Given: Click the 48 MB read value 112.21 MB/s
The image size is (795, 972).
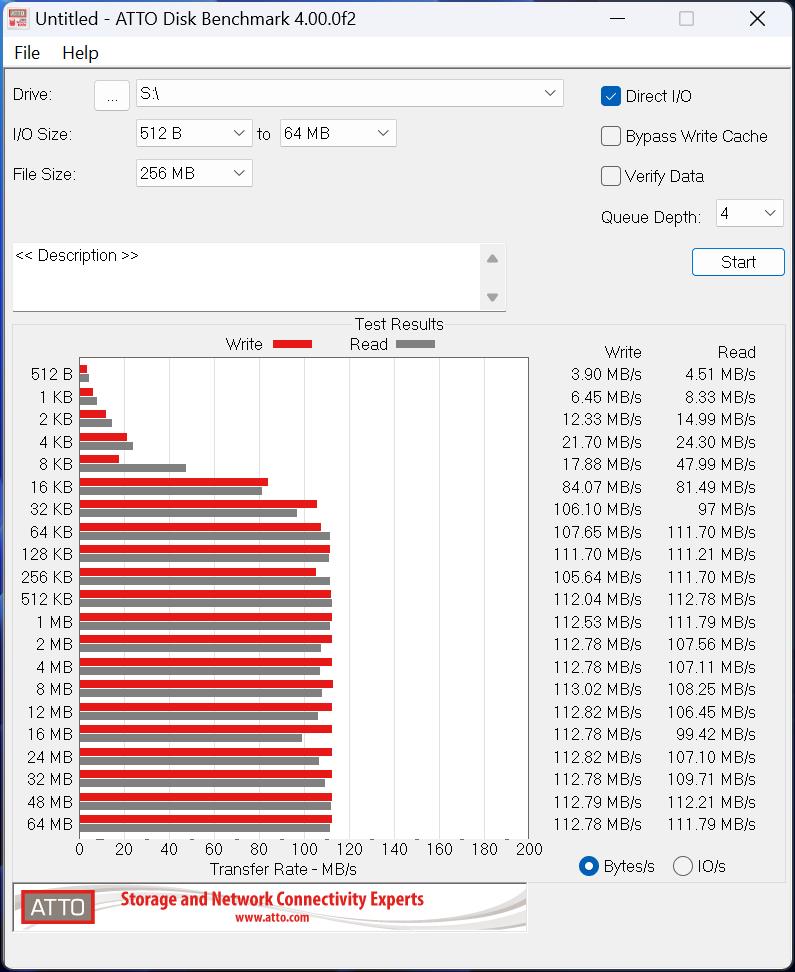Looking at the screenshot, I should (x=711, y=802).
